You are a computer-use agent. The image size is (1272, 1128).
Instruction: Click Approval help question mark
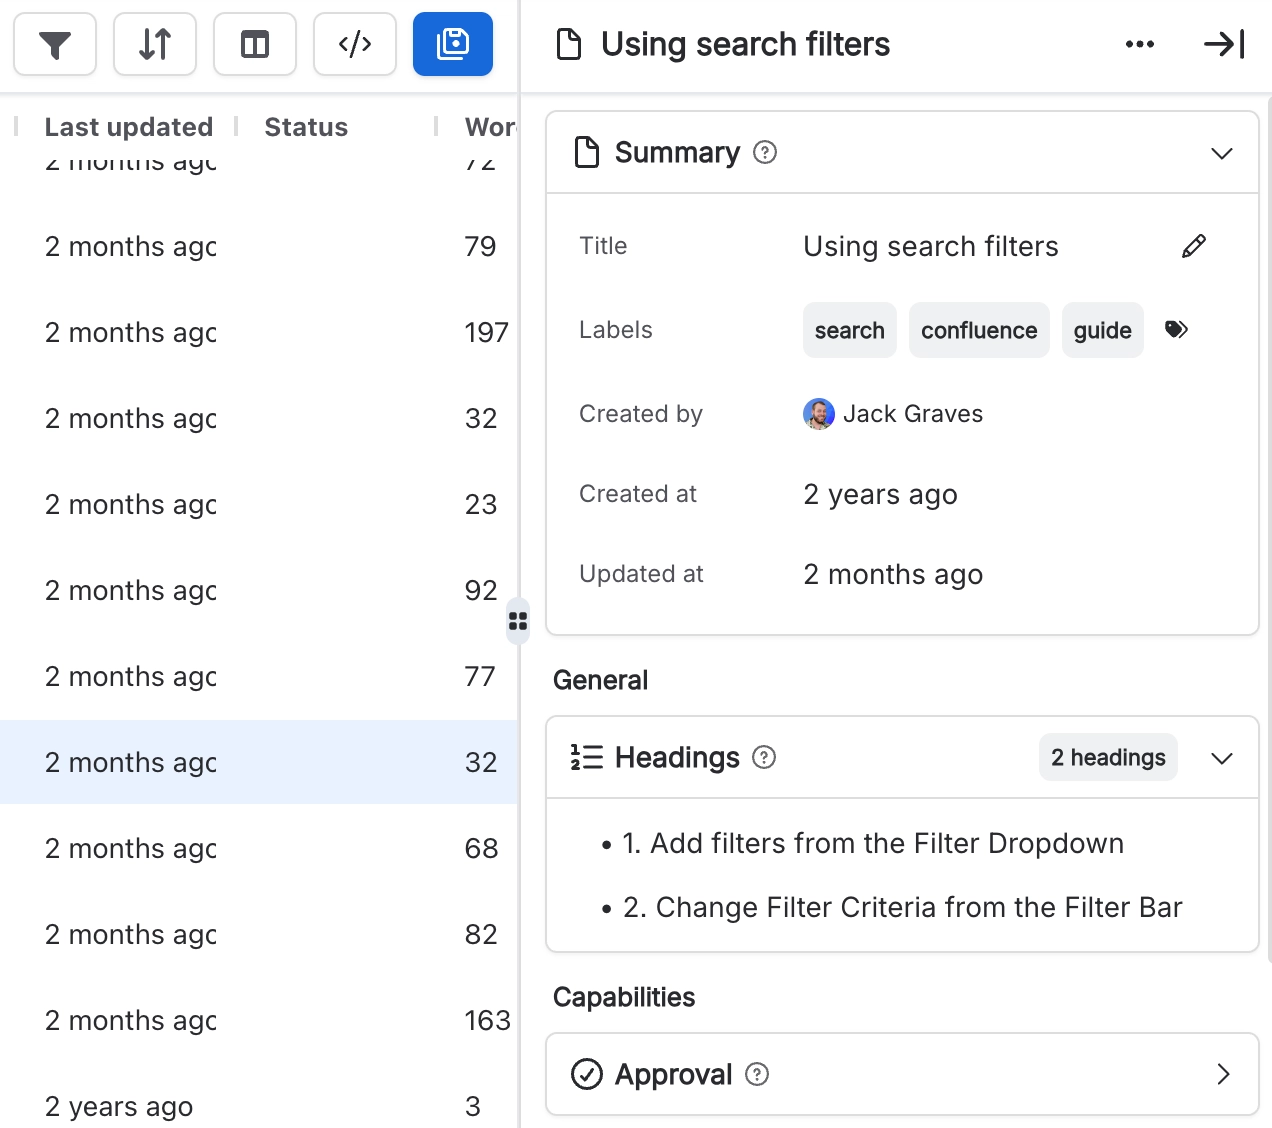pos(758,1074)
